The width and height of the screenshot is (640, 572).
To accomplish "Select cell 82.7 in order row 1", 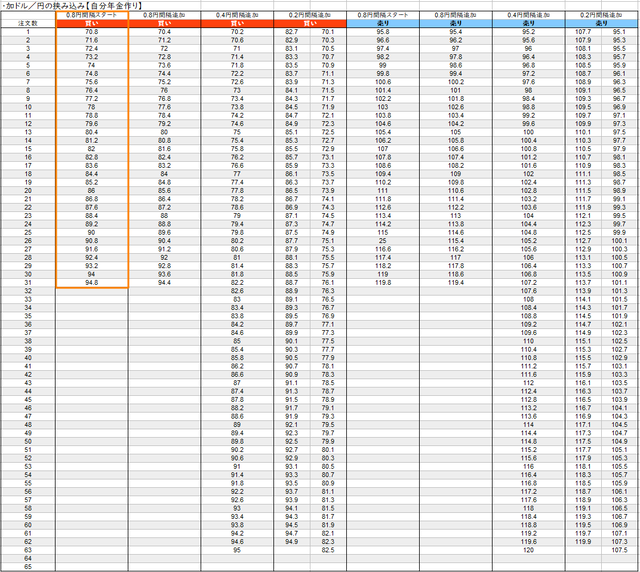I will tap(291, 32).
